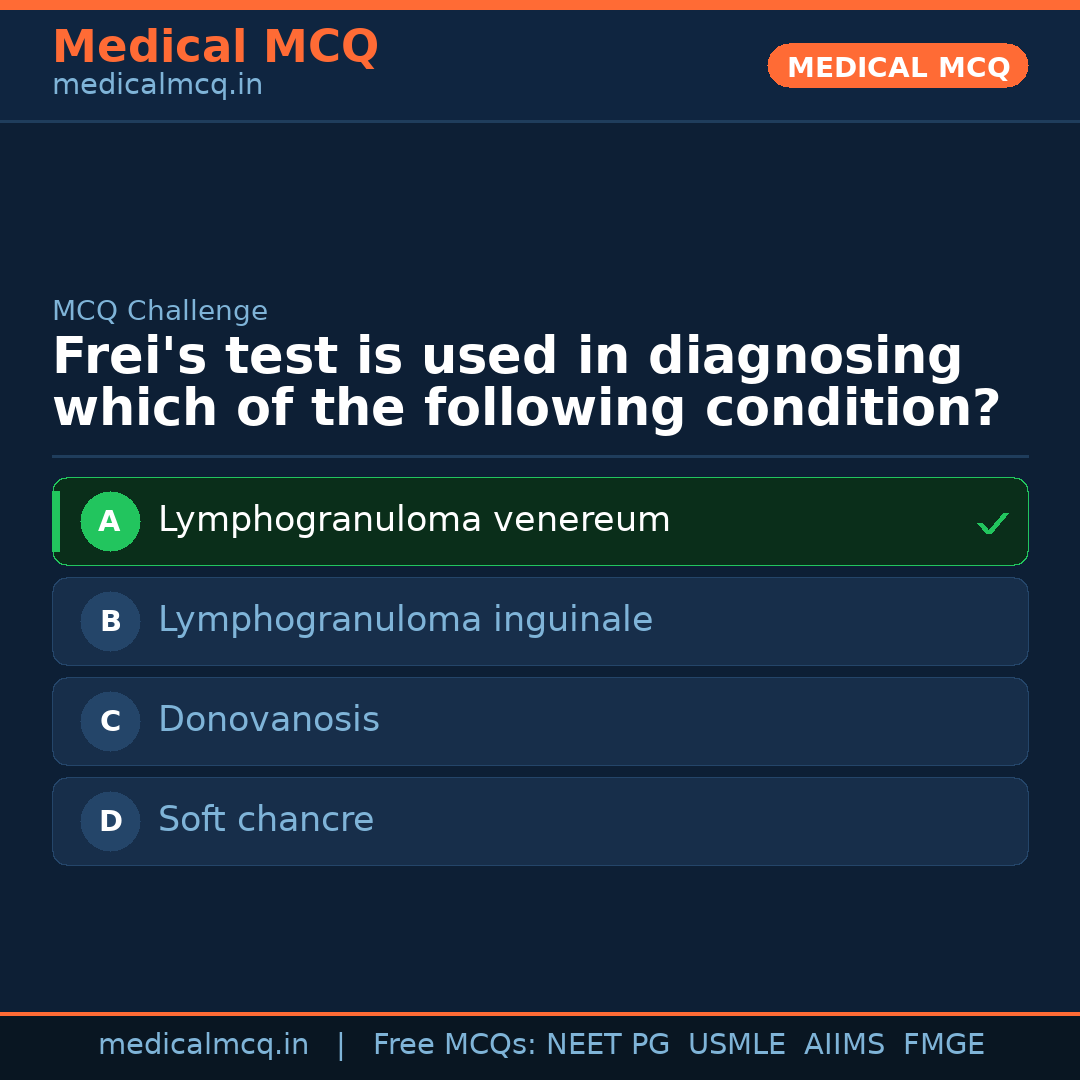
Task: Click the green A letter circle
Action: click(x=110, y=521)
